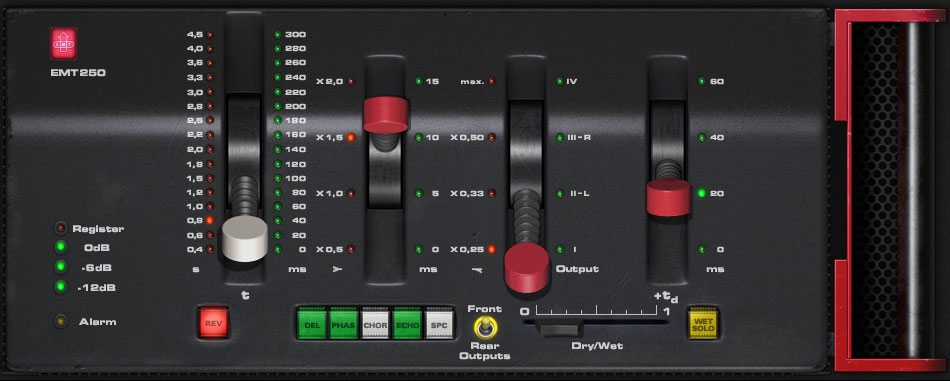Viewport: 950px width, 381px height.
Task: Select the CHOR program button
Action: point(376,323)
